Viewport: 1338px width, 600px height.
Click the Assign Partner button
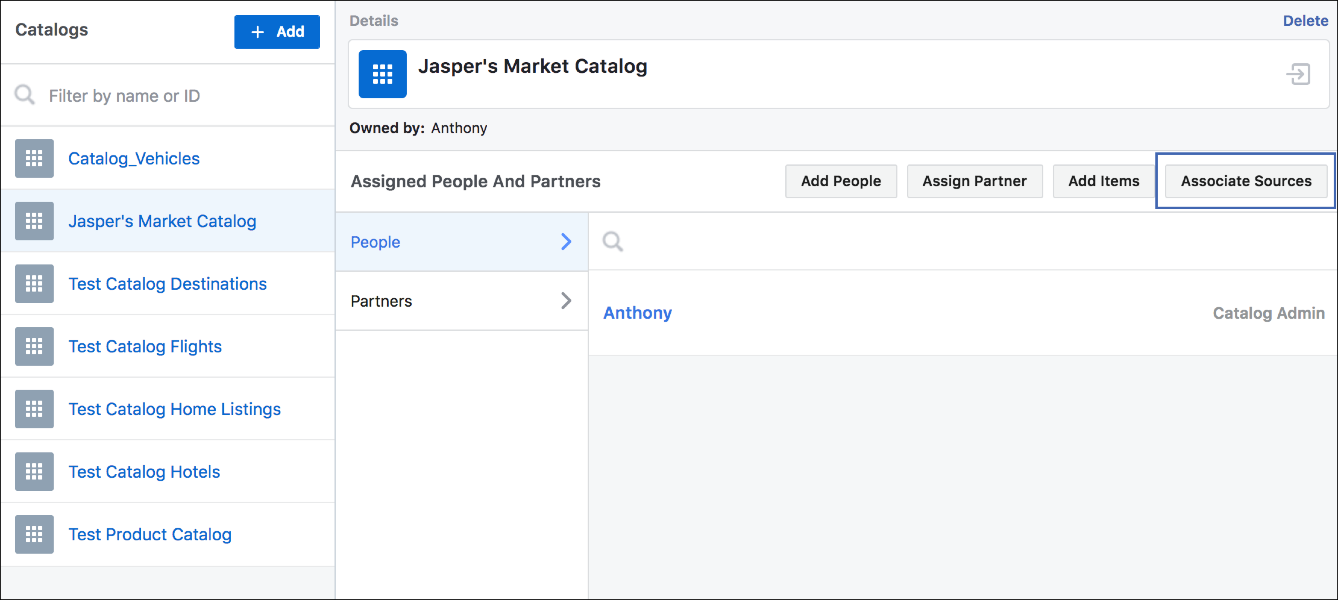(x=974, y=181)
